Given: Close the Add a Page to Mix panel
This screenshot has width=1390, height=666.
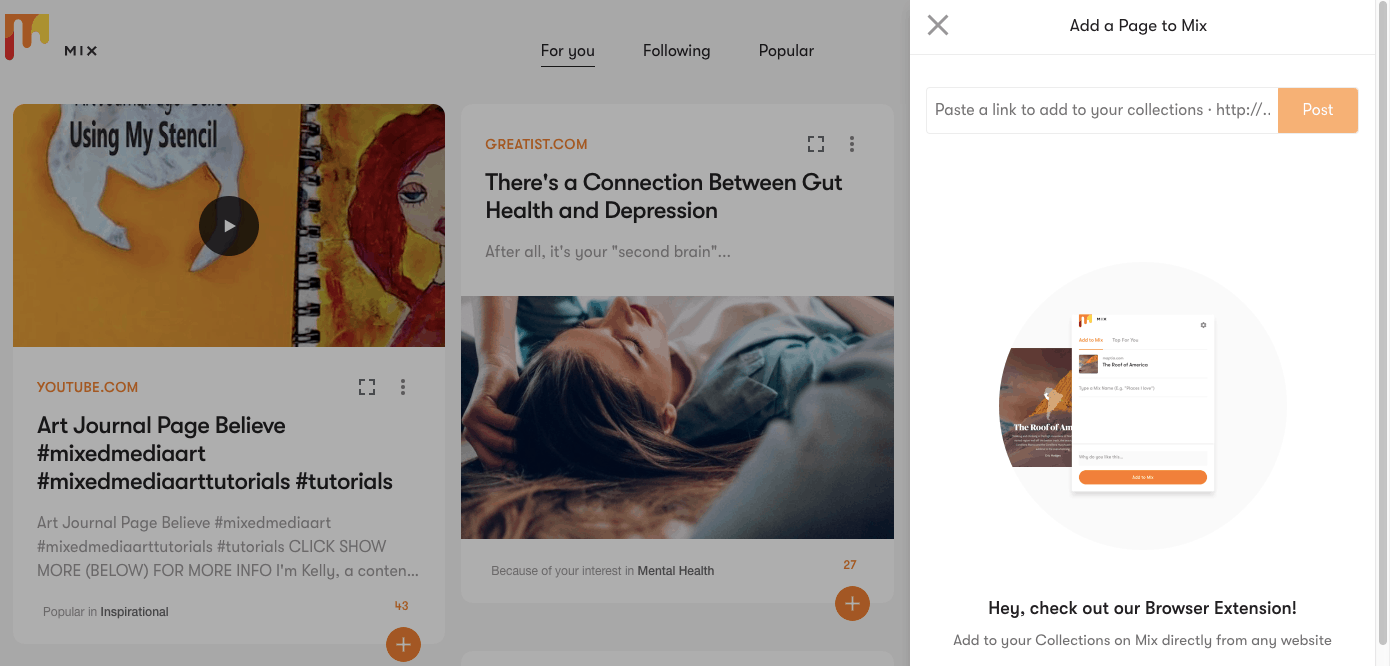Looking at the screenshot, I should tap(938, 25).
